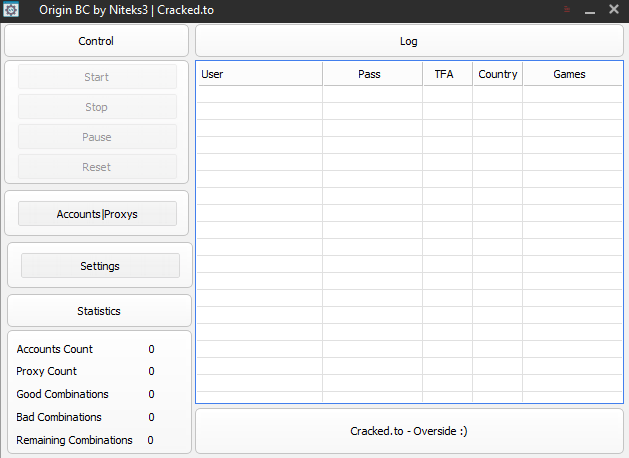Click the Good Combinations value 0
The height and width of the screenshot is (458, 629).
(x=151, y=394)
